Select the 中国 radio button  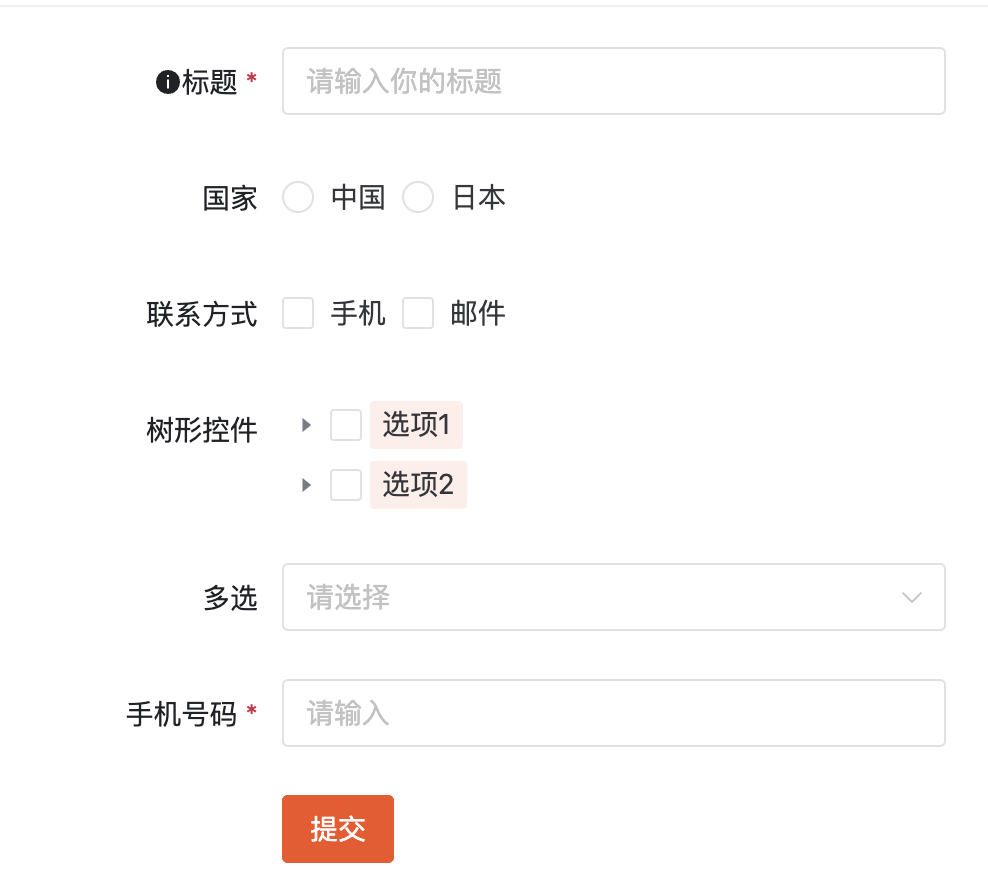(x=297, y=197)
